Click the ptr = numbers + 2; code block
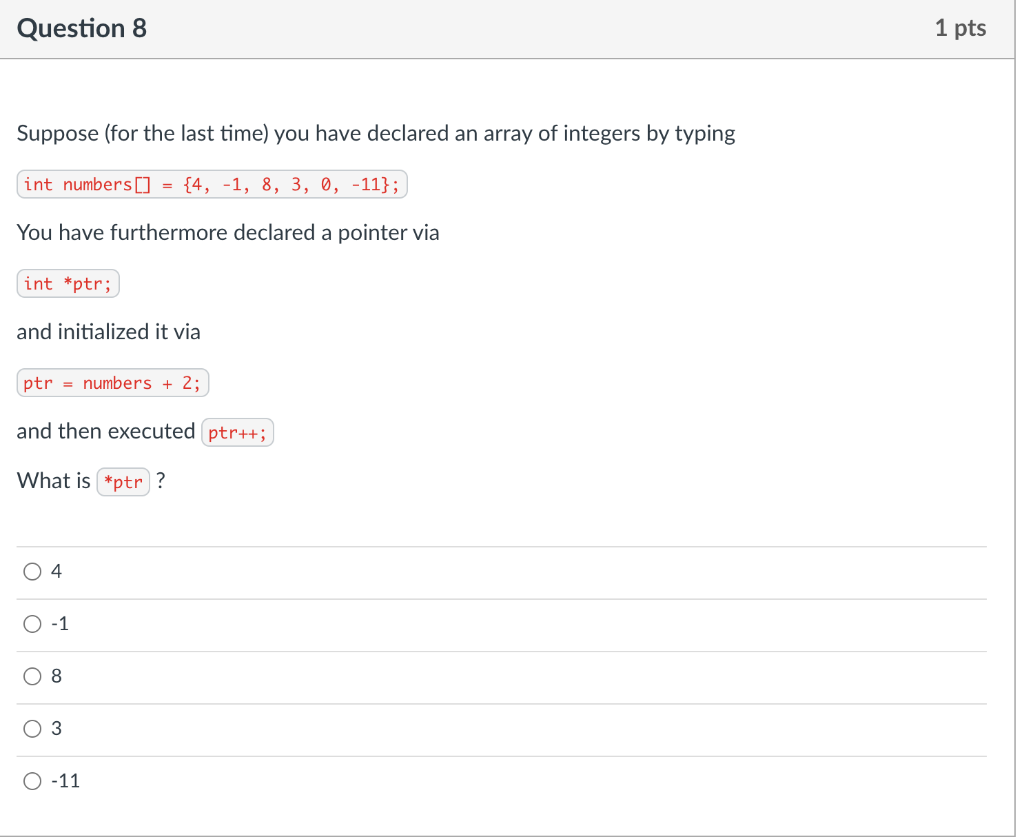Image resolution: width=1024 pixels, height=837 pixels. (112, 383)
